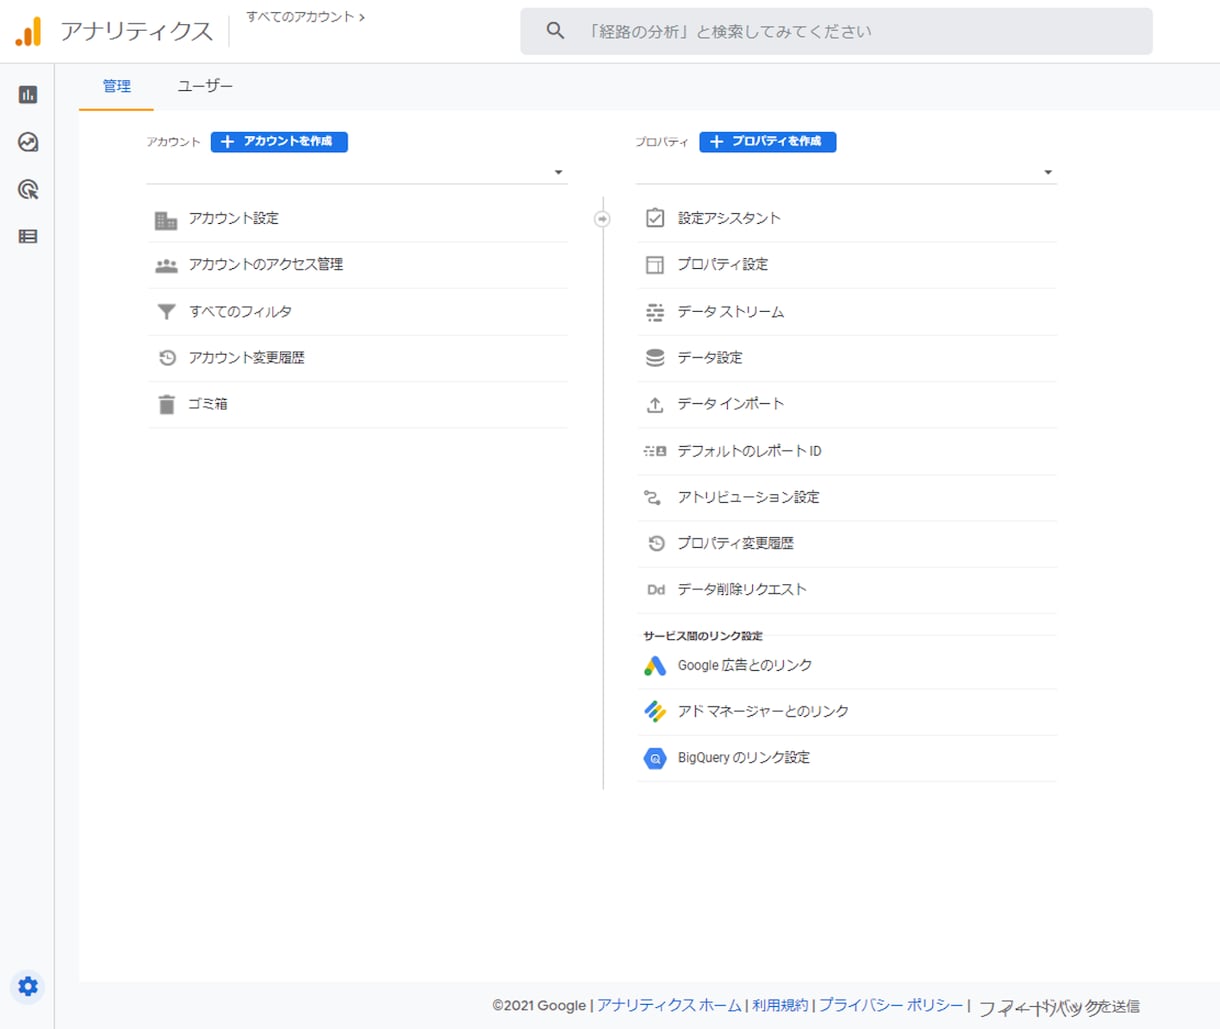This screenshot has width=1220, height=1029.
Task: Open すべてのフィルタ entry
Action: pos(357,312)
